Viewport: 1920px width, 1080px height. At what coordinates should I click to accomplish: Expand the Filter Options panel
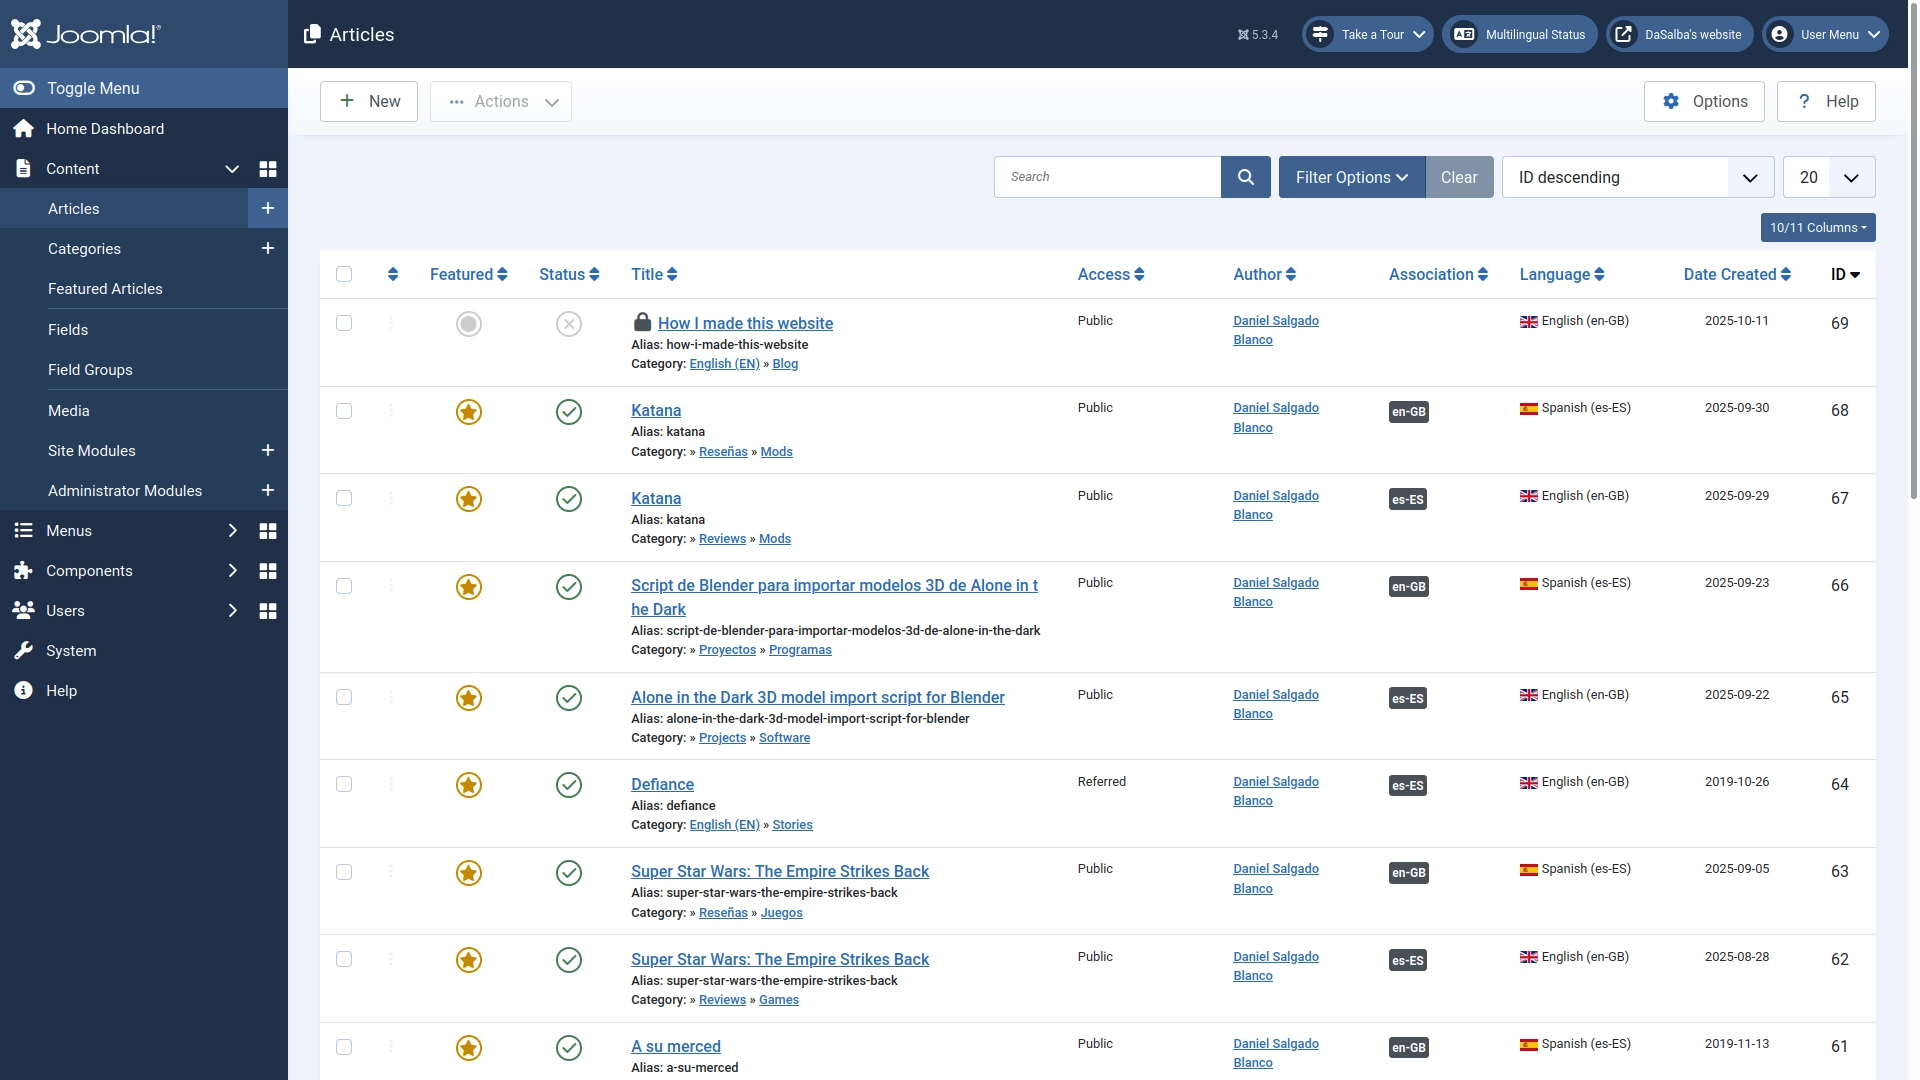click(x=1351, y=177)
